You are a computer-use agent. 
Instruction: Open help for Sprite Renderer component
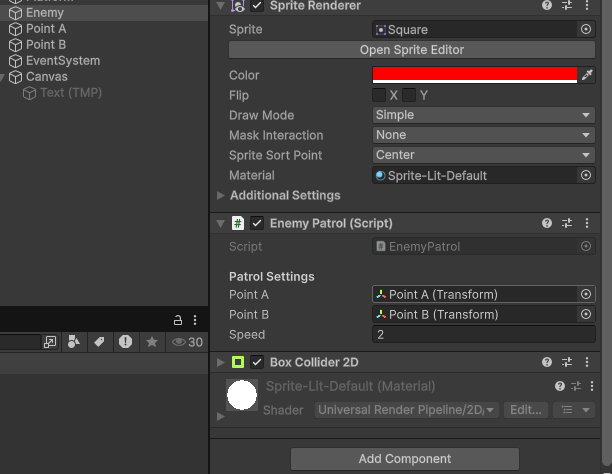click(547, 5)
